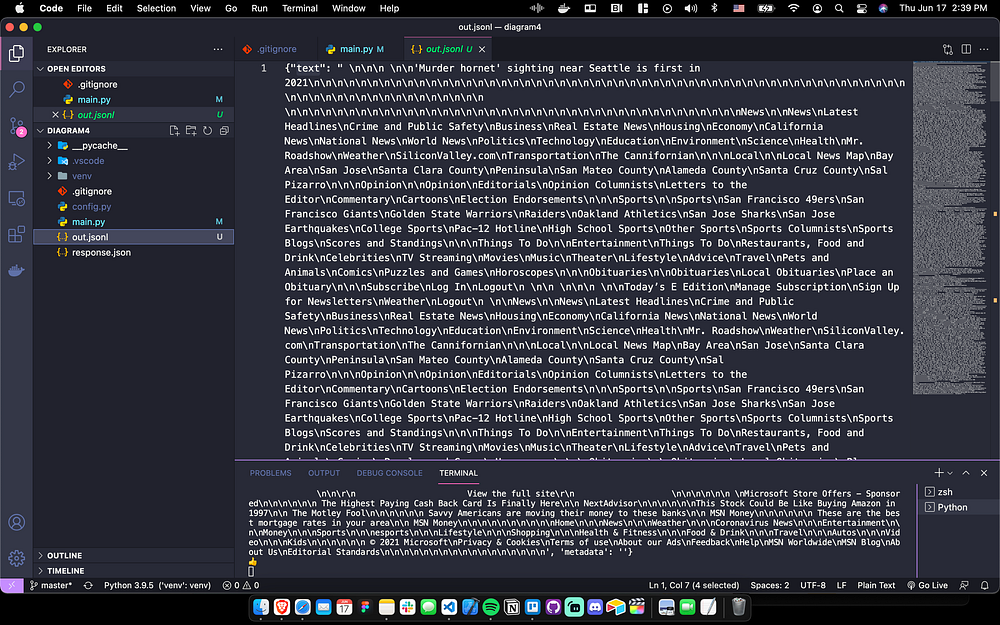Switch to the DEBUG CONSOLE panel tab
Screen dimensions: 1000x625
[x=389, y=473]
